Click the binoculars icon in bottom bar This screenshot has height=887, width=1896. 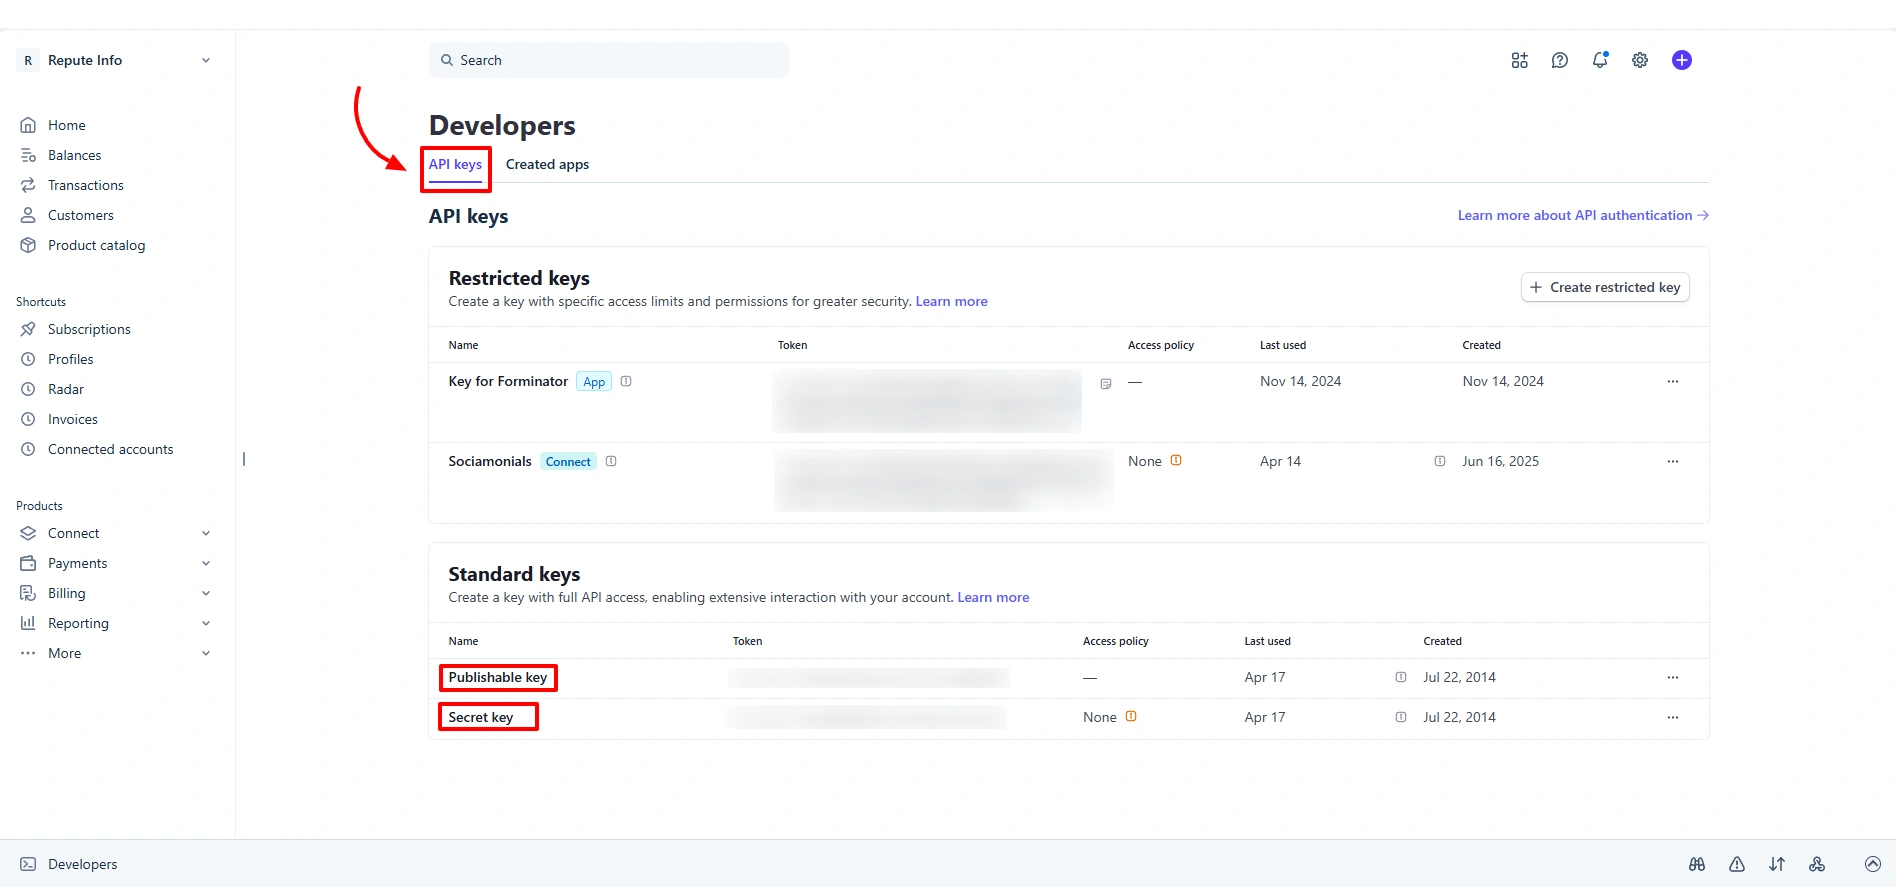pos(1697,864)
